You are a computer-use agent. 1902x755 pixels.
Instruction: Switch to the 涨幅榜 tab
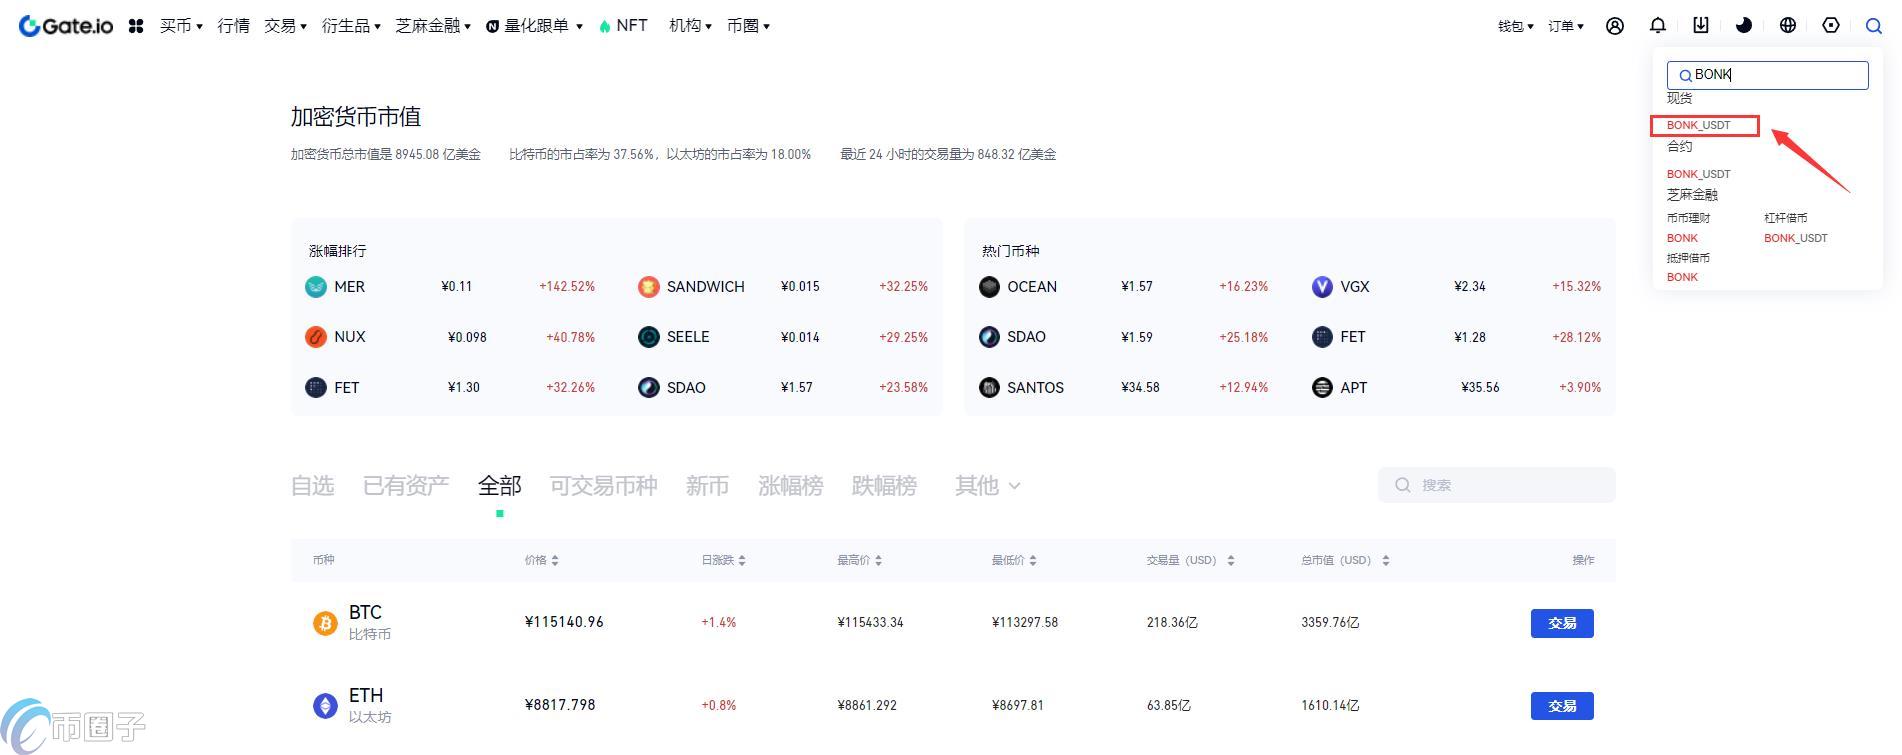tap(790, 486)
